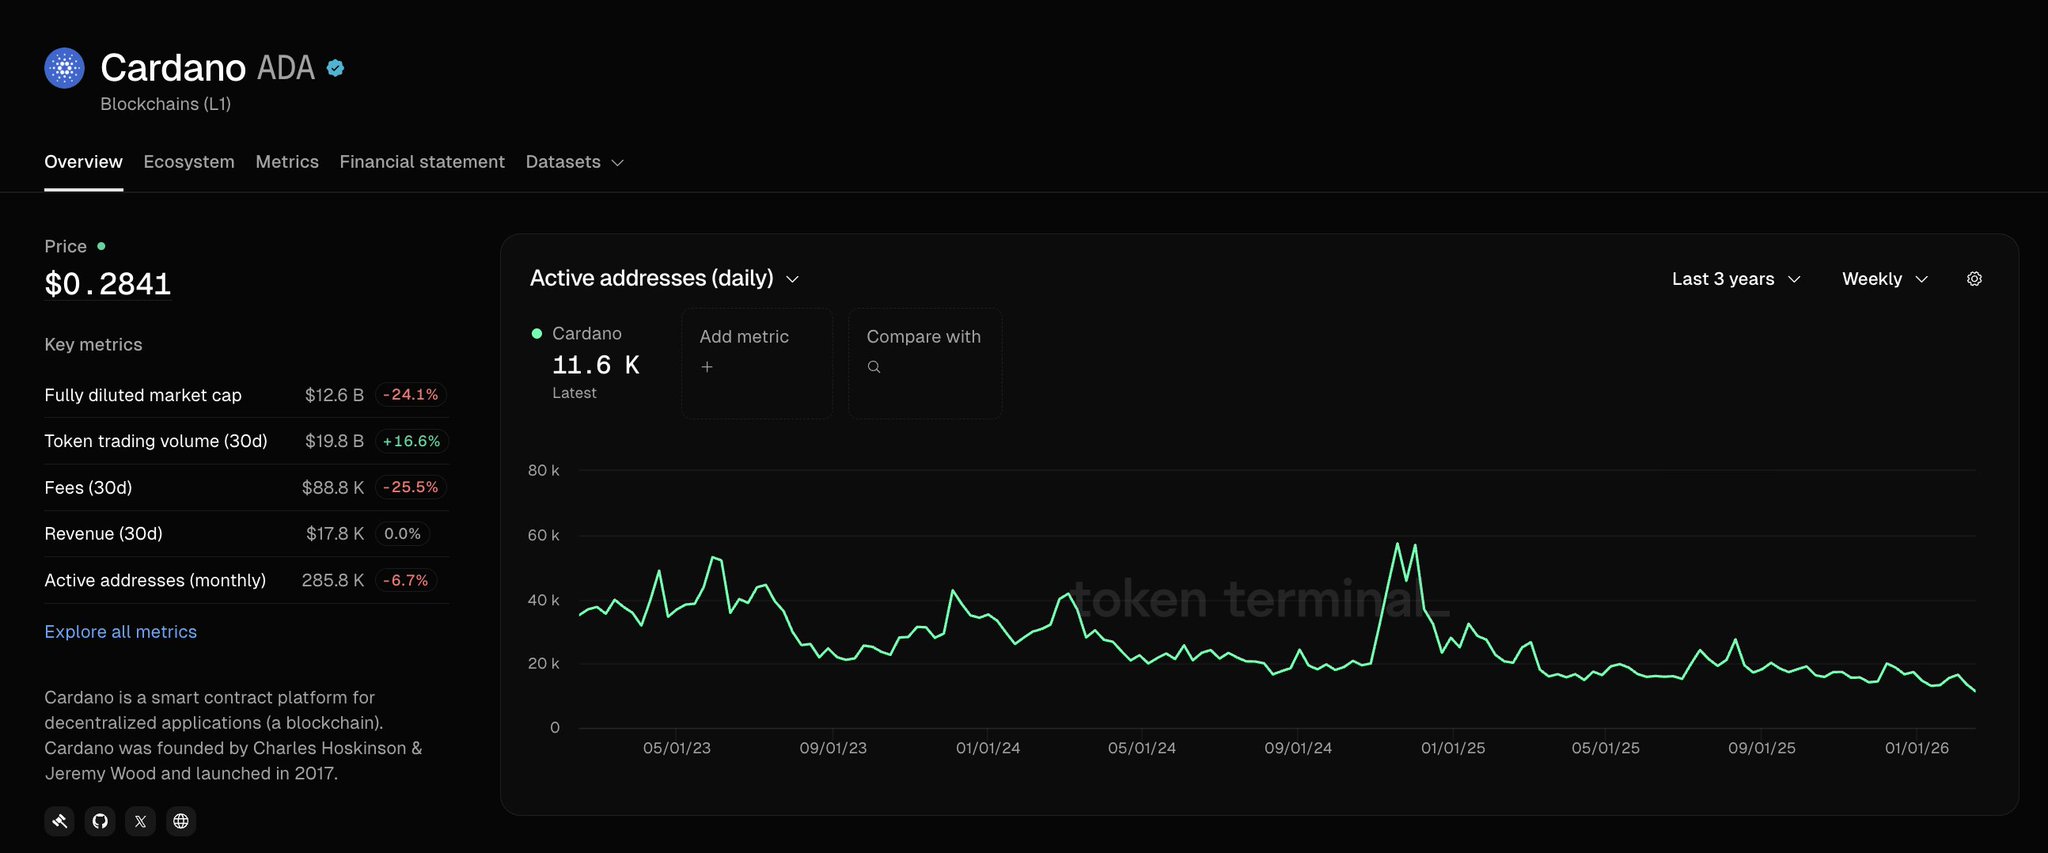Image resolution: width=2048 pixels, height=853 pixels.
Task: Open the Financial statement tab
Action: [x=422, y=162]
